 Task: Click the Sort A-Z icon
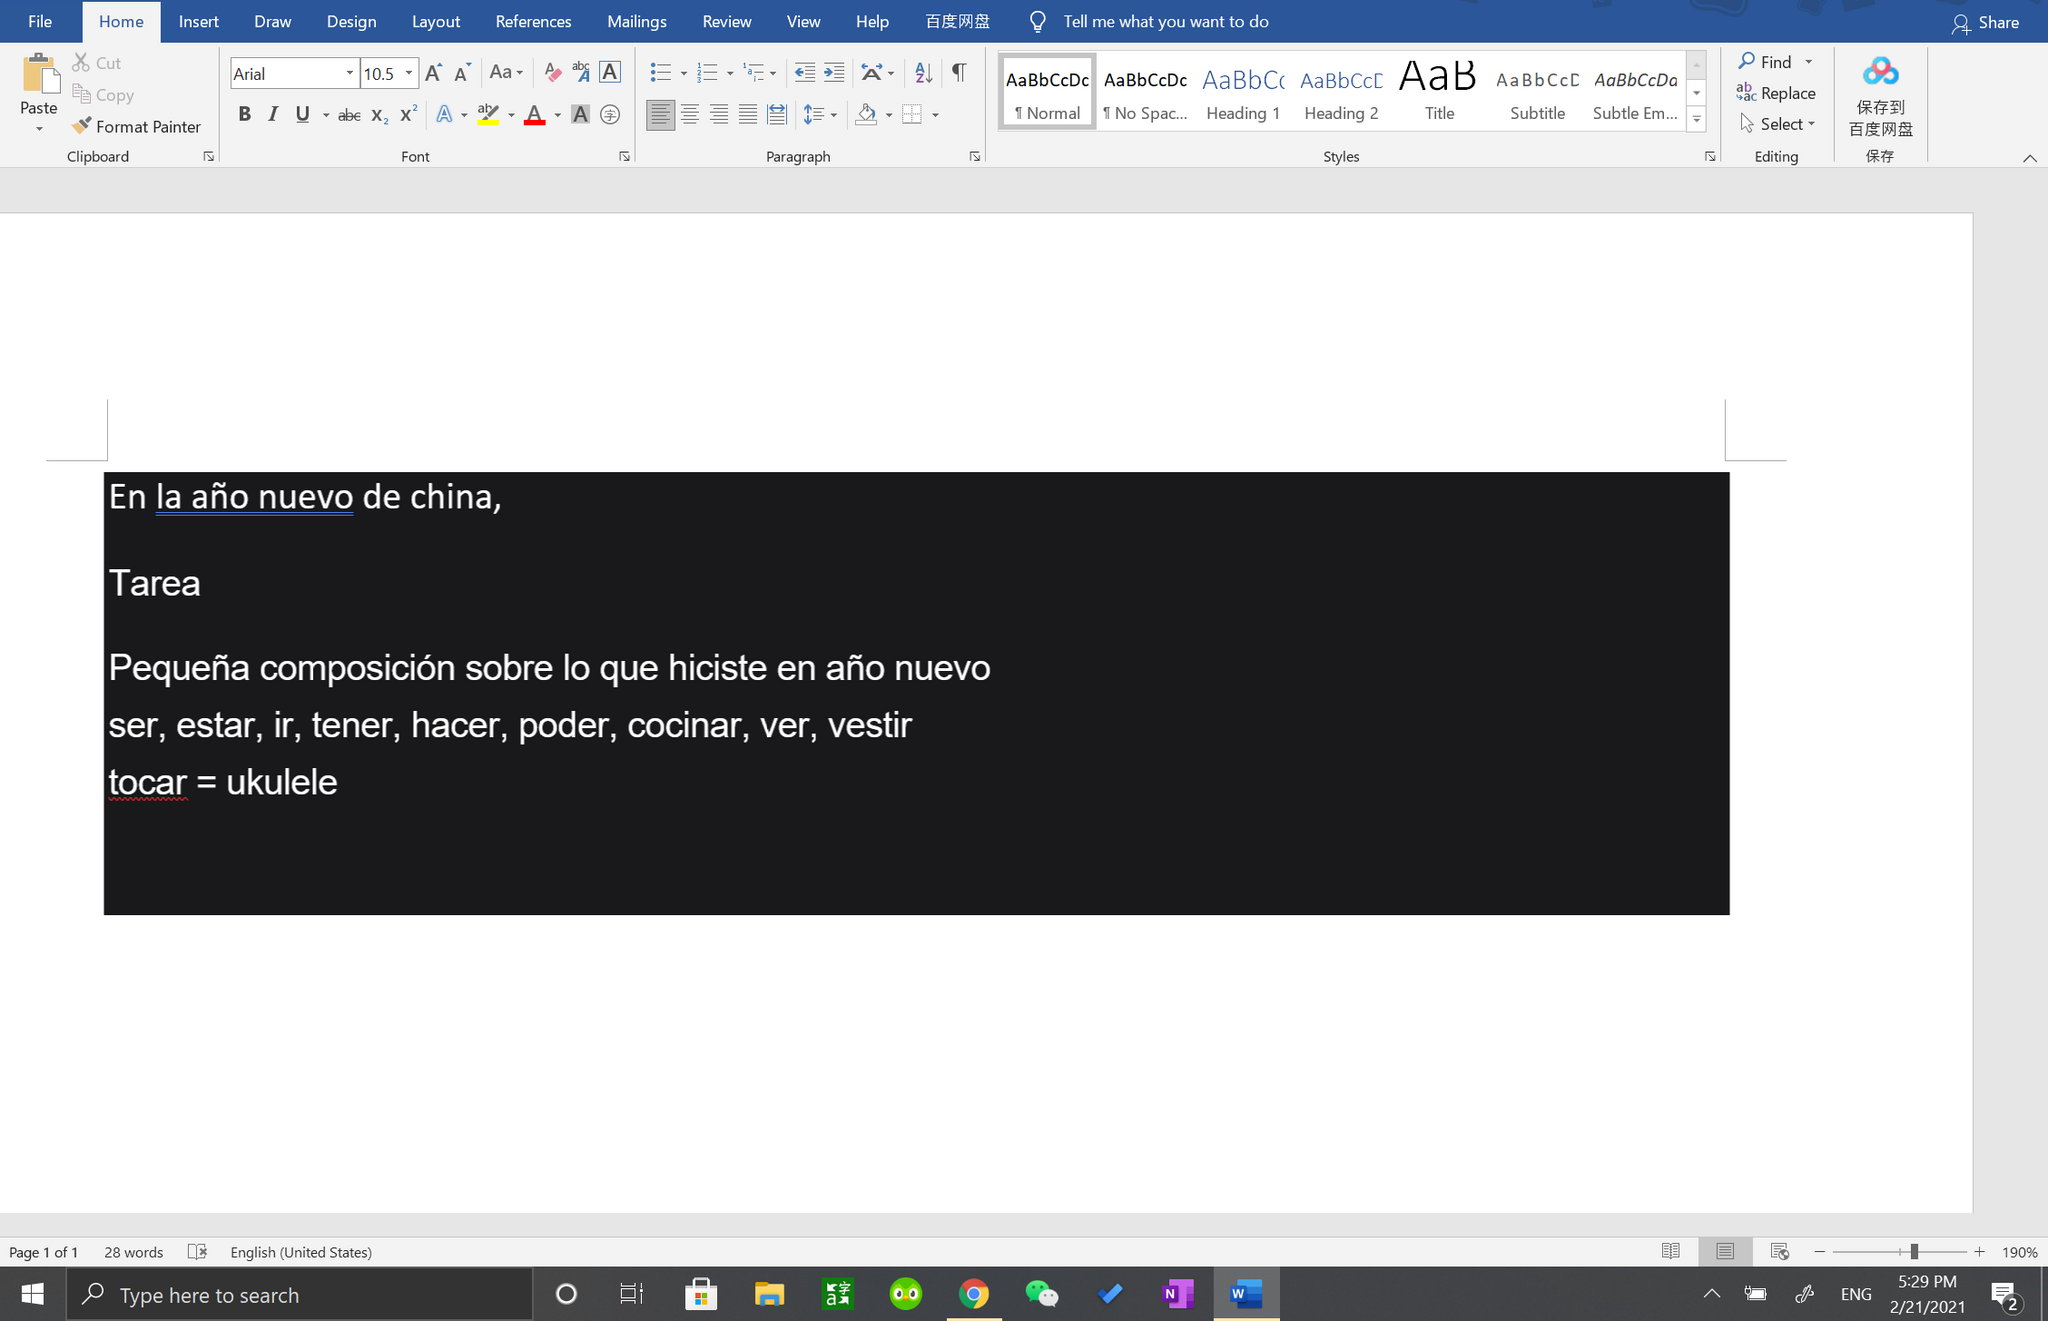tap(923, 73)
